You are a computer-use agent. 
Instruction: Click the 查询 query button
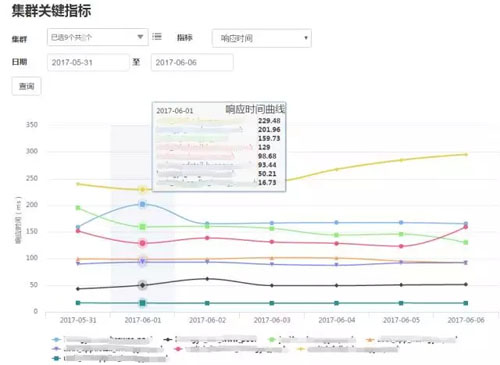click(x=26, y=86)
